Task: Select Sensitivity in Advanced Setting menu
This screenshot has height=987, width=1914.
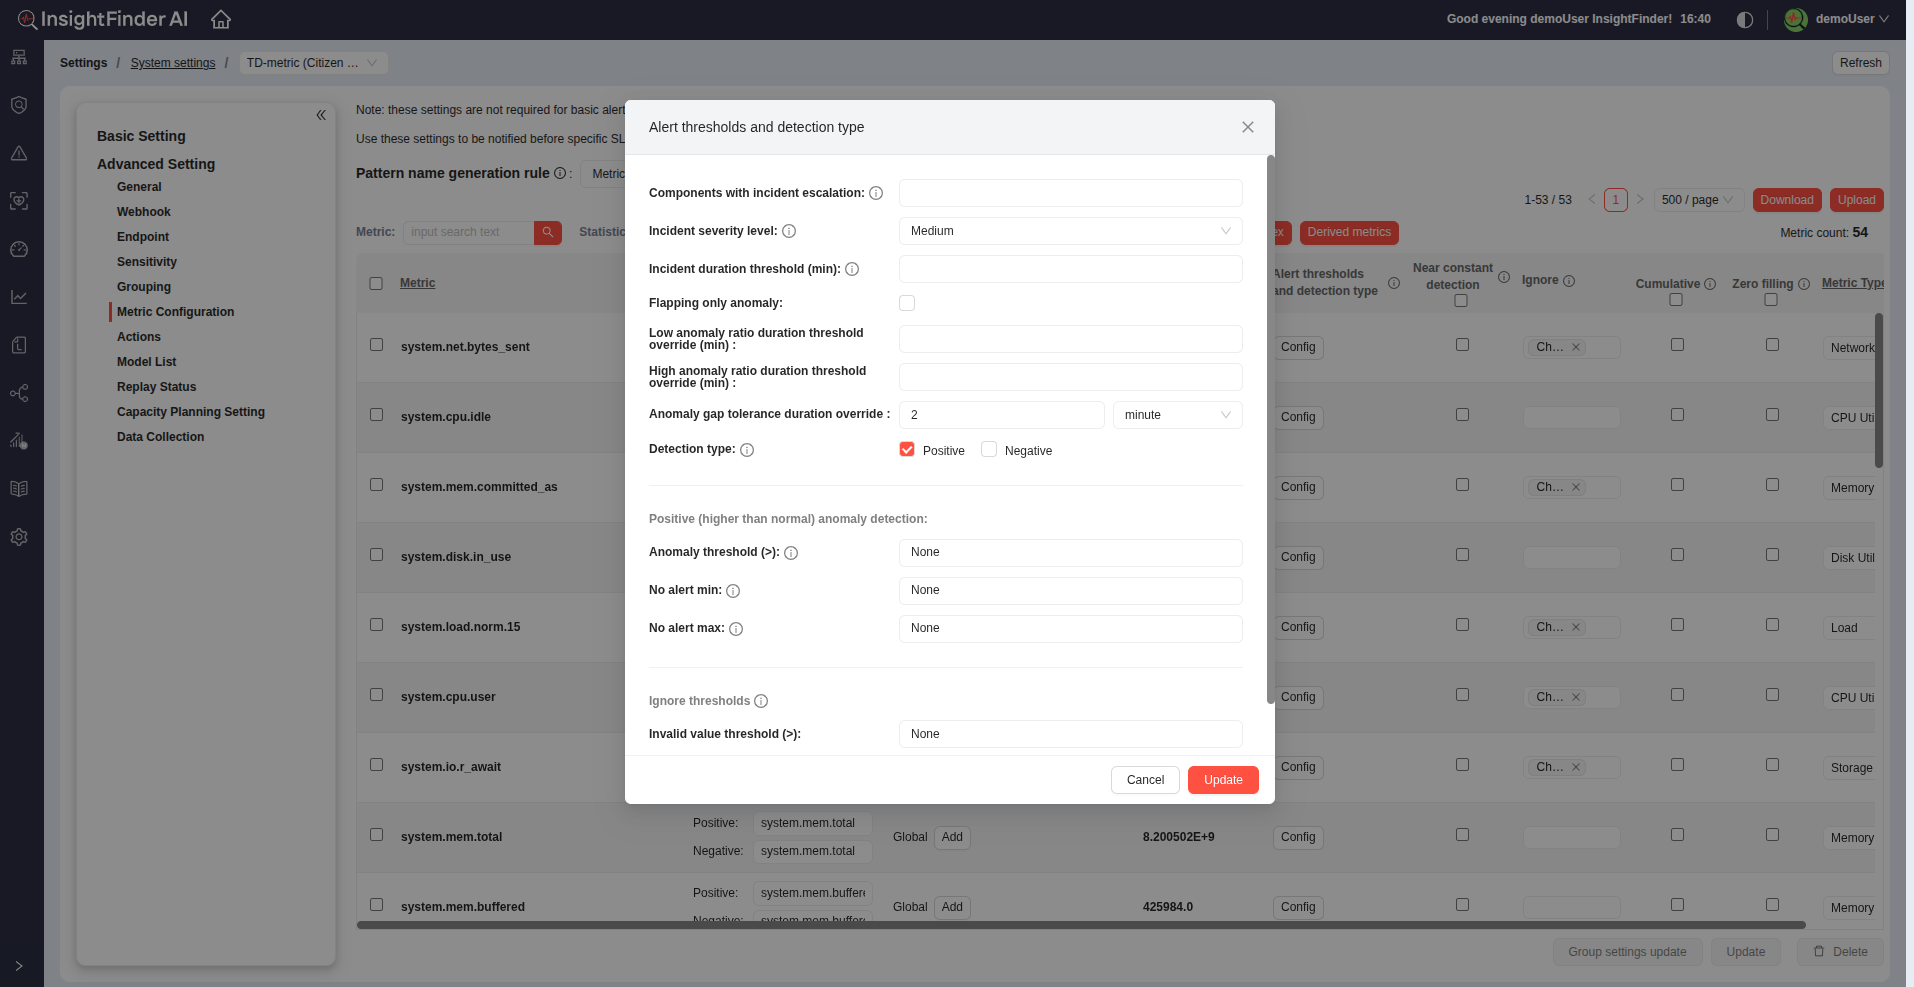Action: click(x=147, y=262)
